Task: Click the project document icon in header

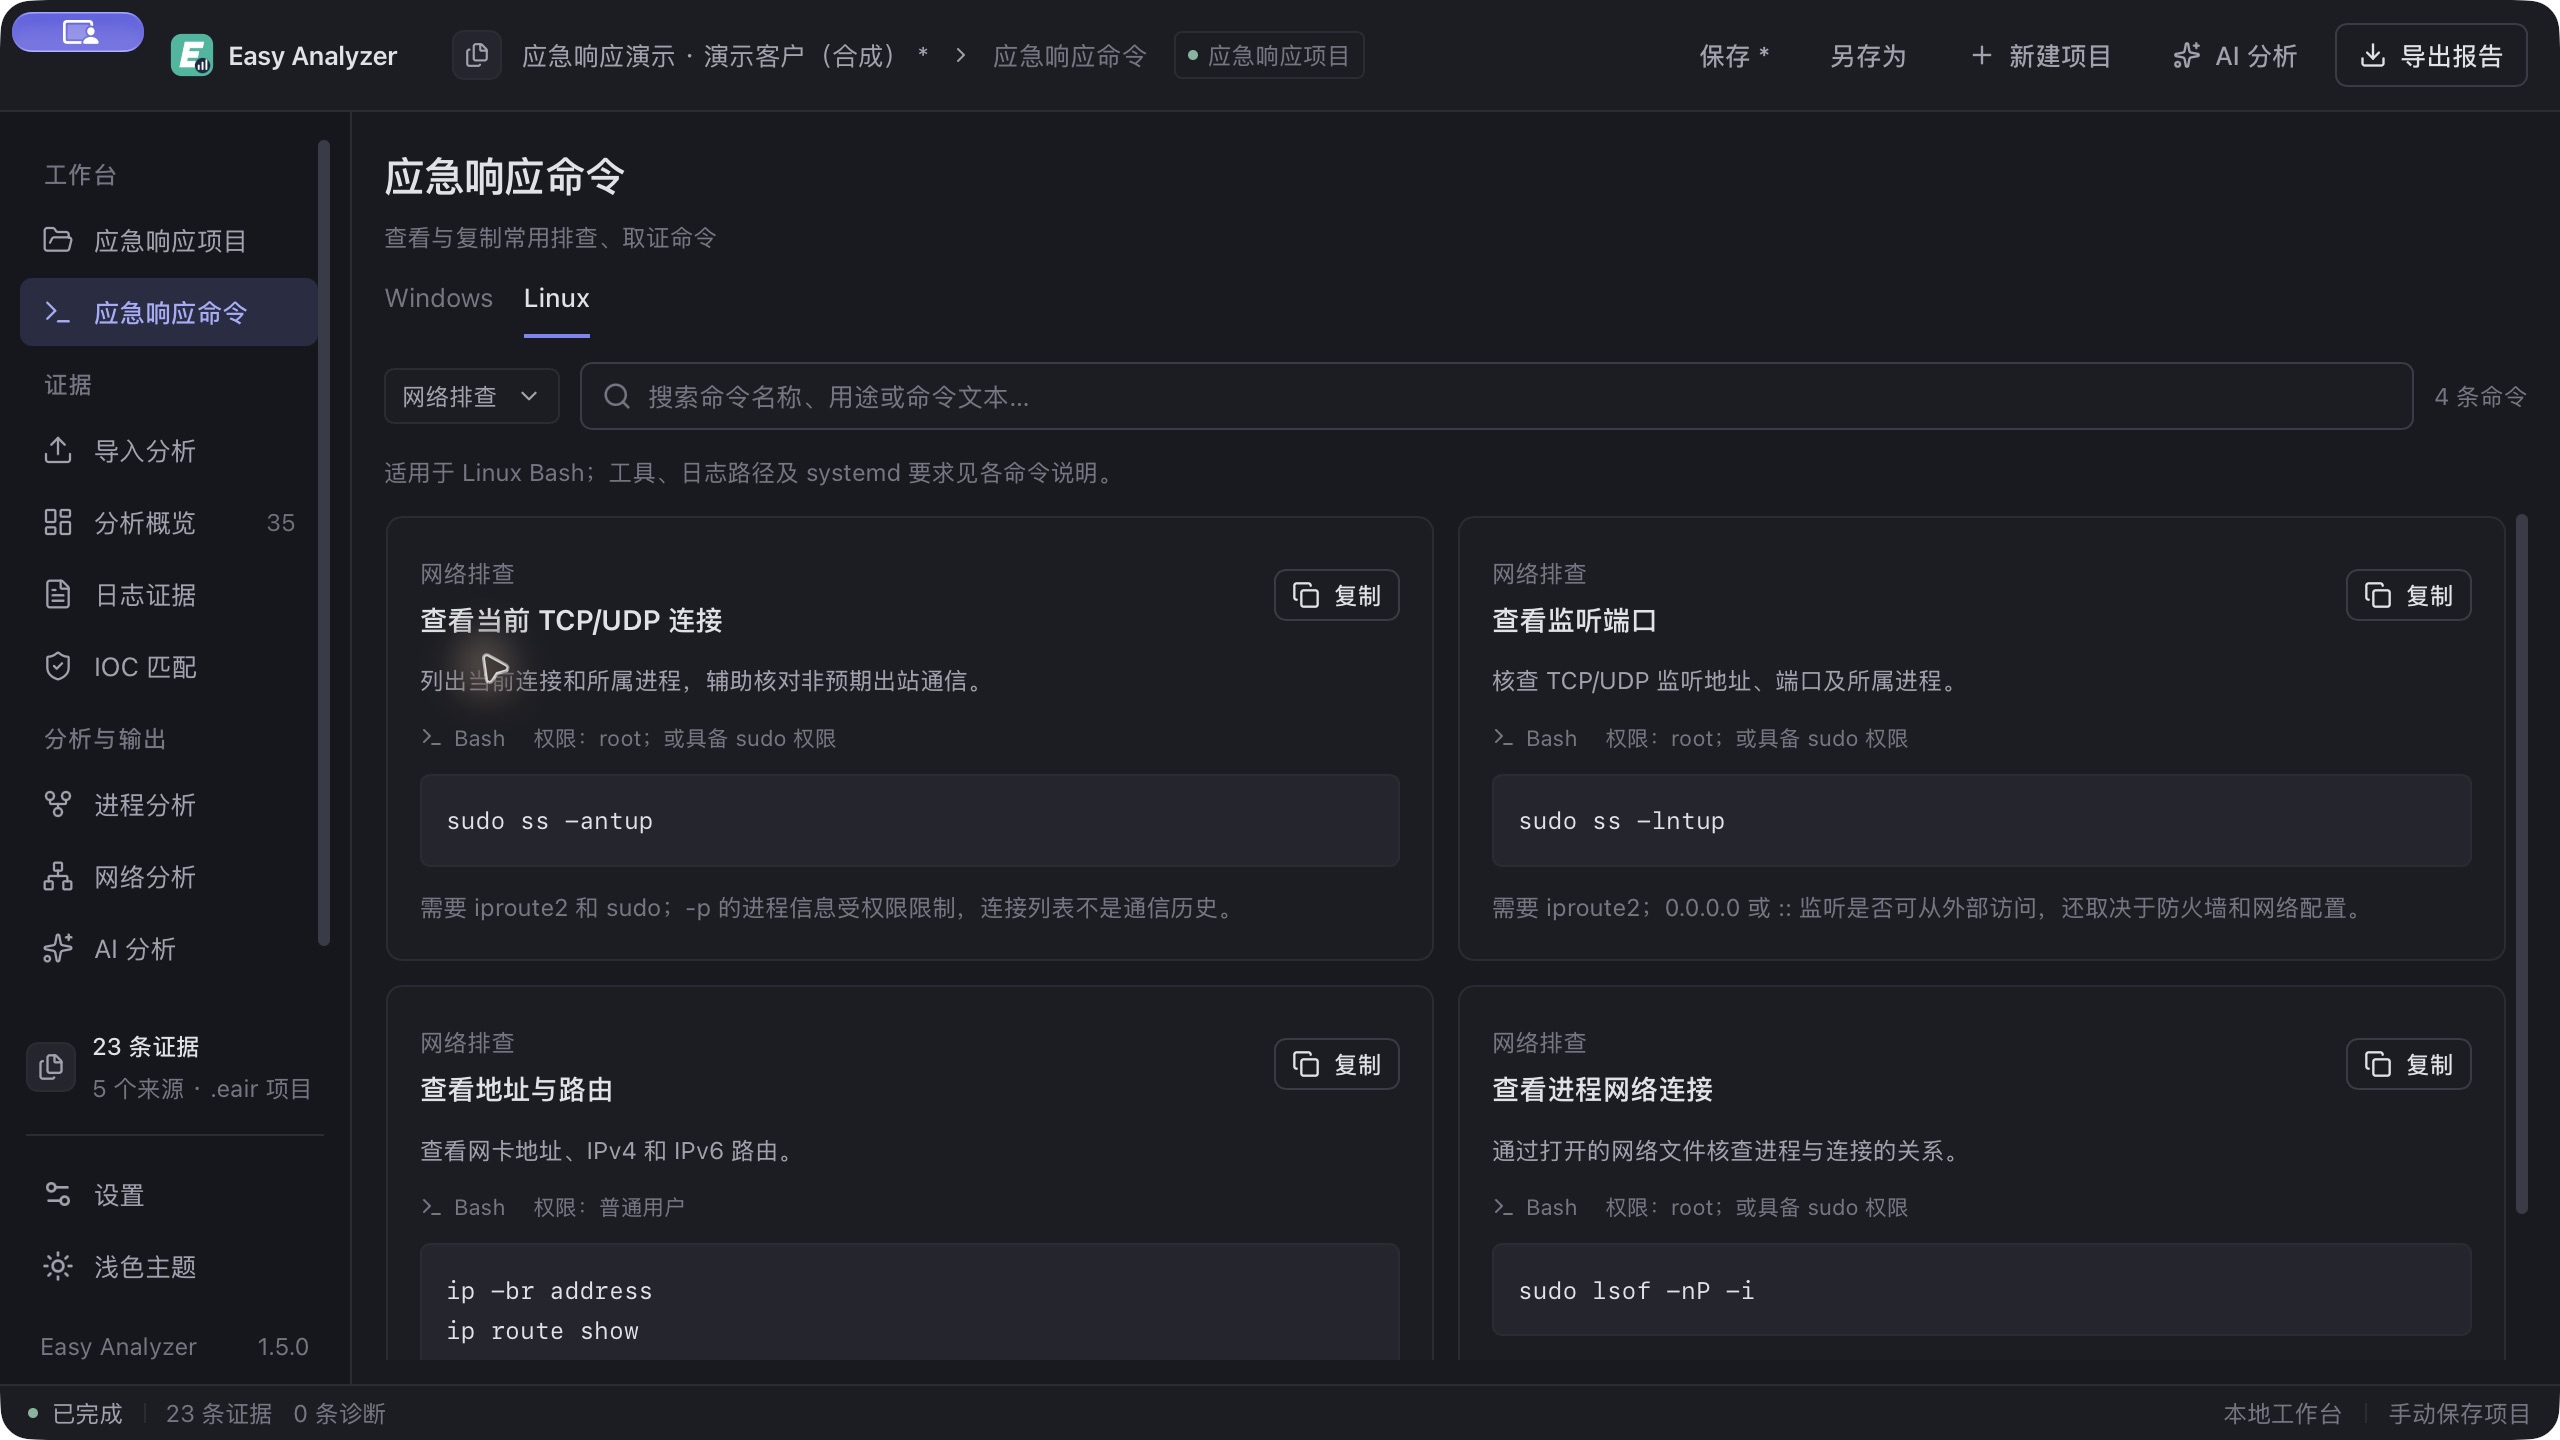Action: (x=477, y=55)
